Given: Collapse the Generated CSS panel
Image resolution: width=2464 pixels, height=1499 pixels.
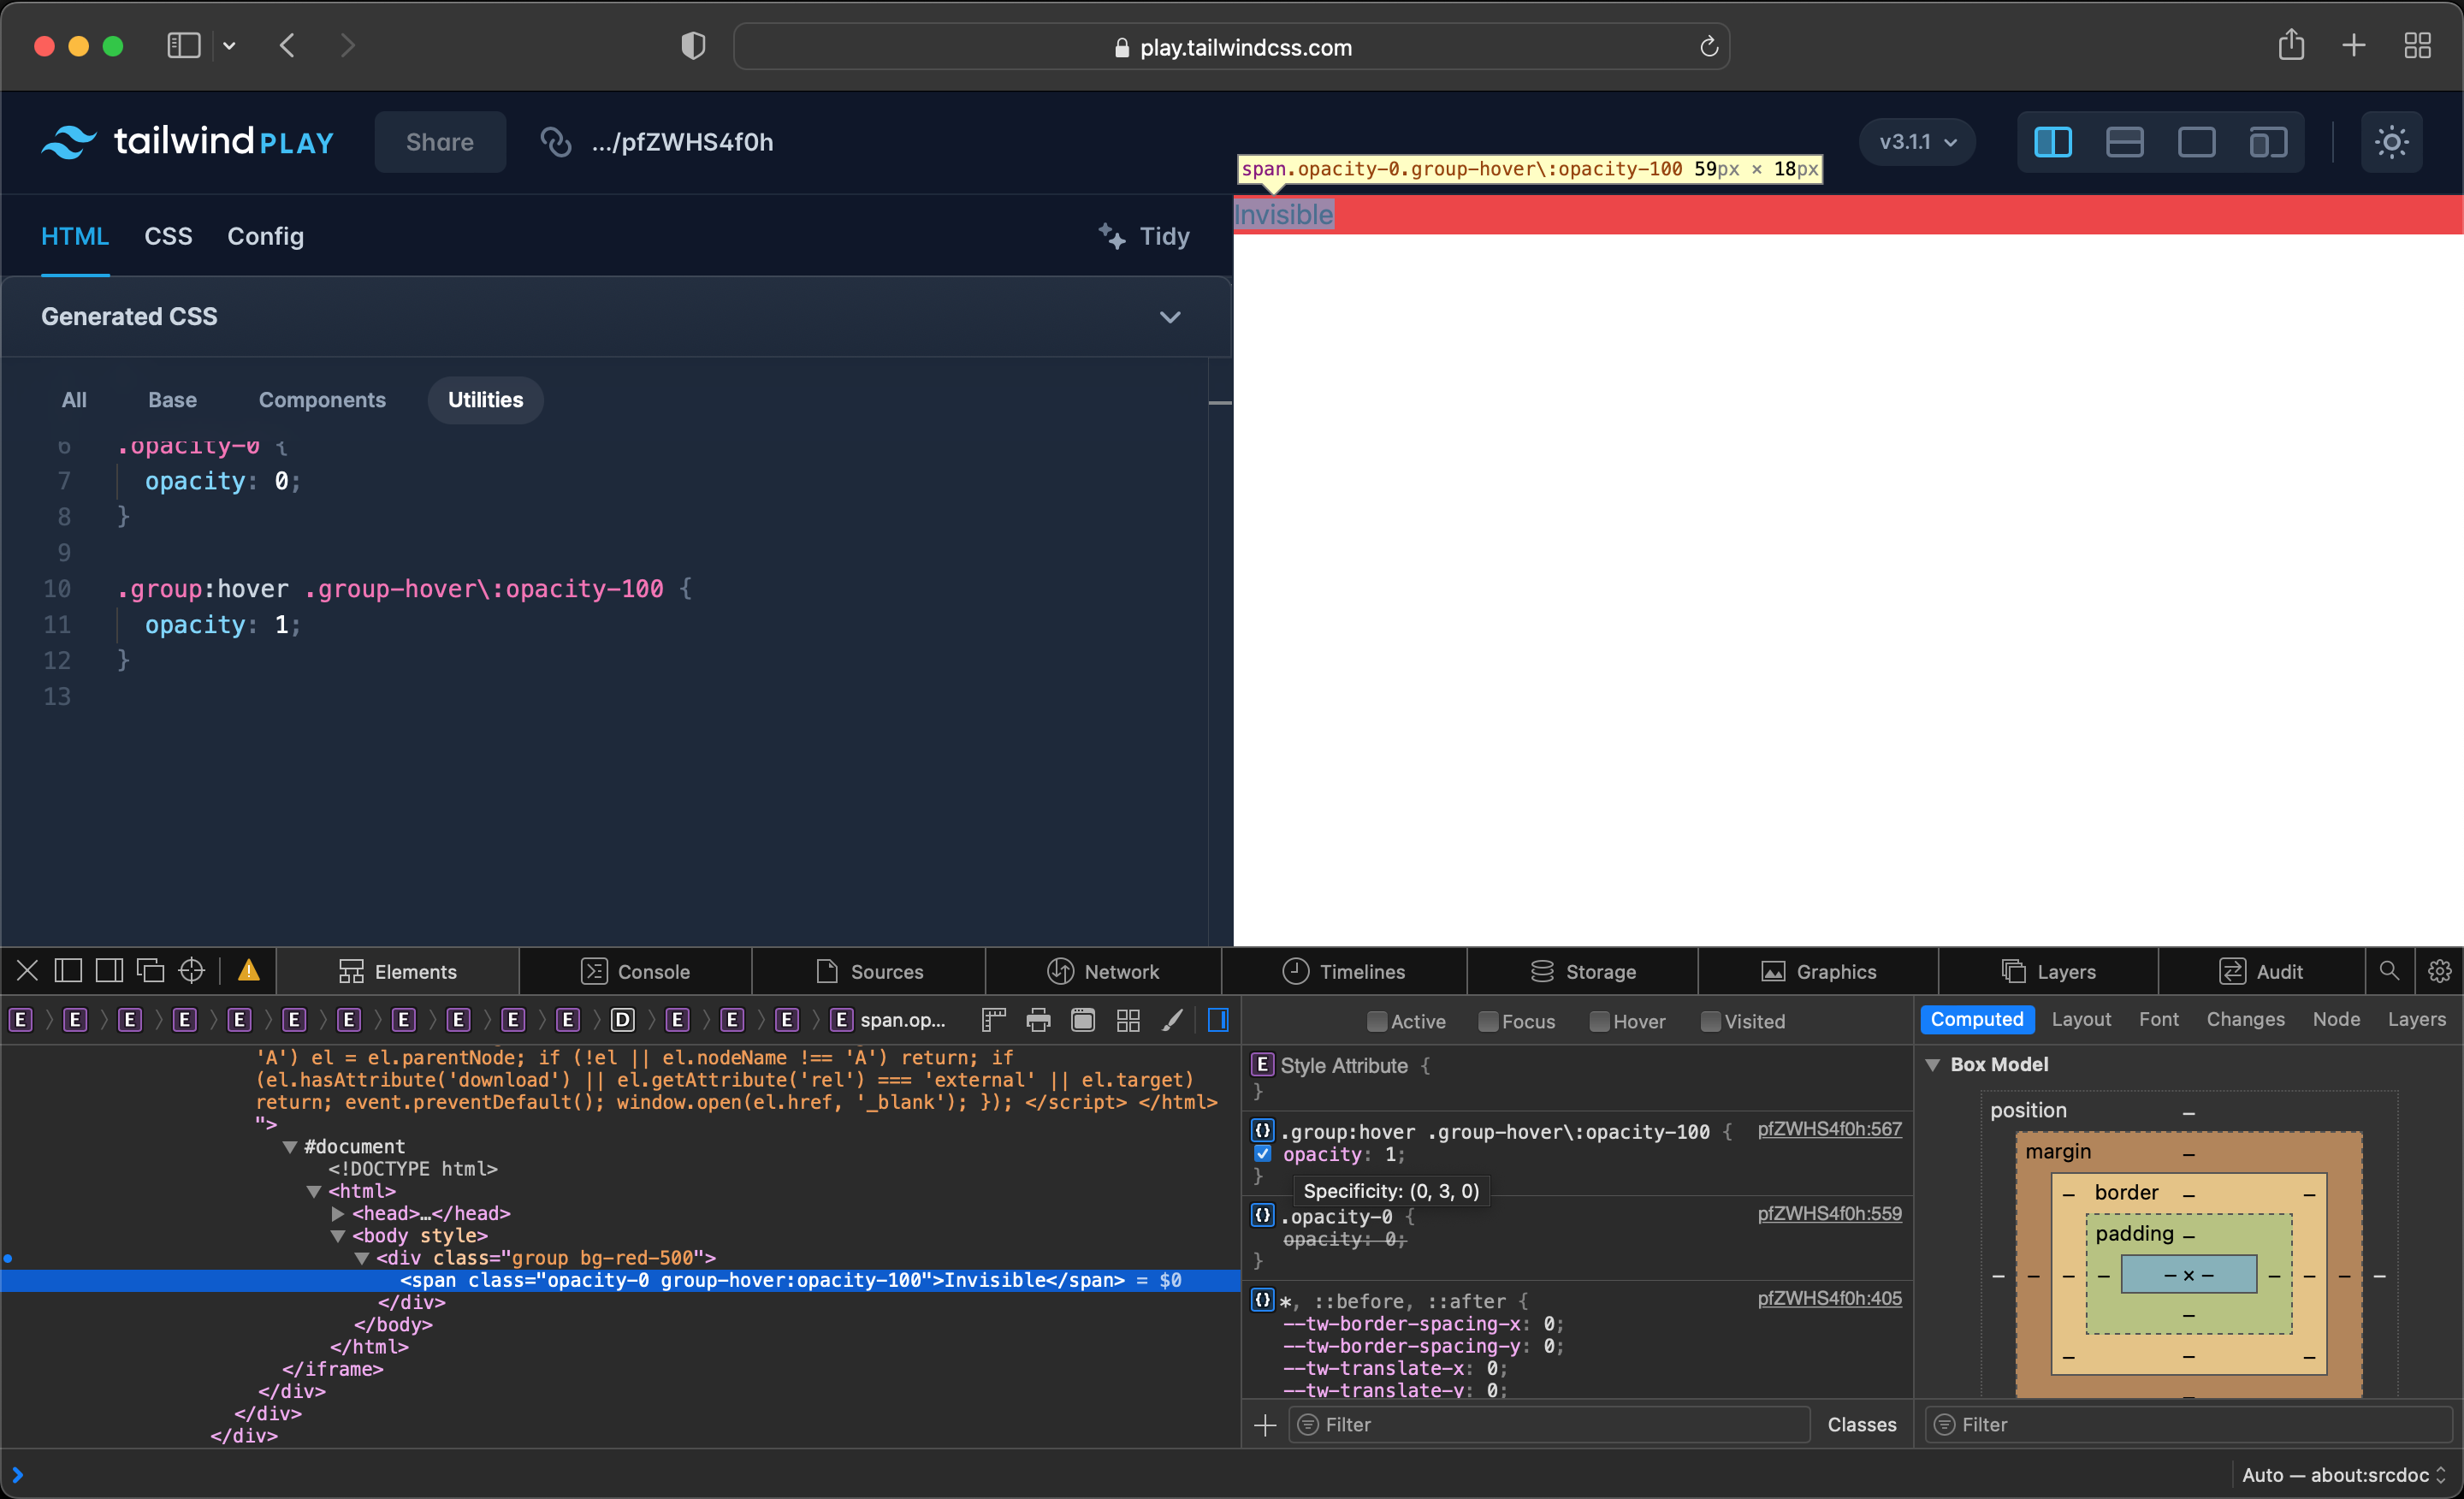Looking at the screenshot, I should pos(1170,317).
